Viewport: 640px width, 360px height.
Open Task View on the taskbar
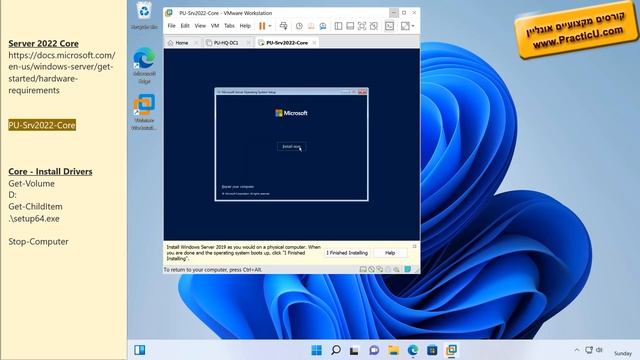pos(354,350)
